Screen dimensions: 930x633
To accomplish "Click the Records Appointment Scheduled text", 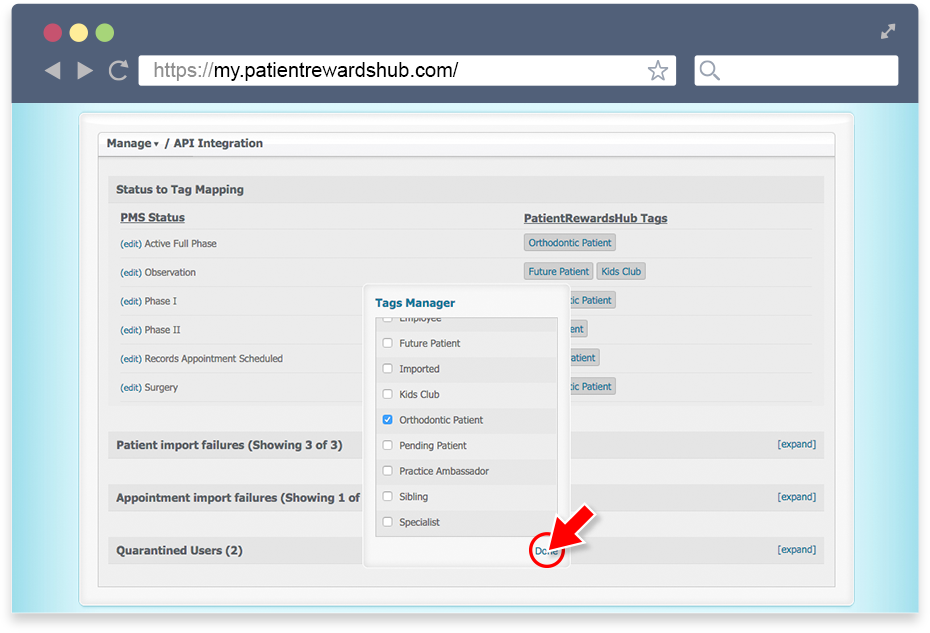I will [x=214, y=359].
